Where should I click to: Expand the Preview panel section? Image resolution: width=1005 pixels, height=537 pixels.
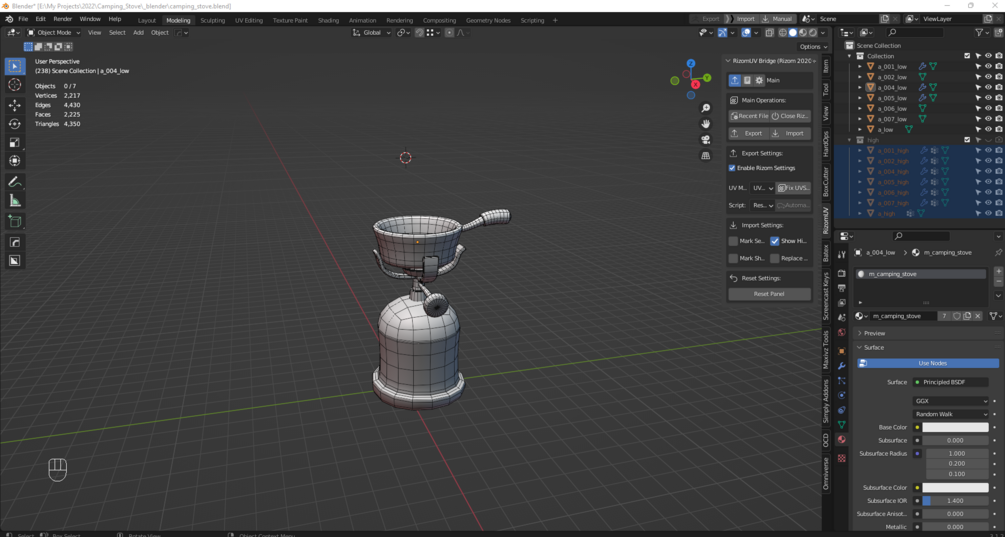874,333
